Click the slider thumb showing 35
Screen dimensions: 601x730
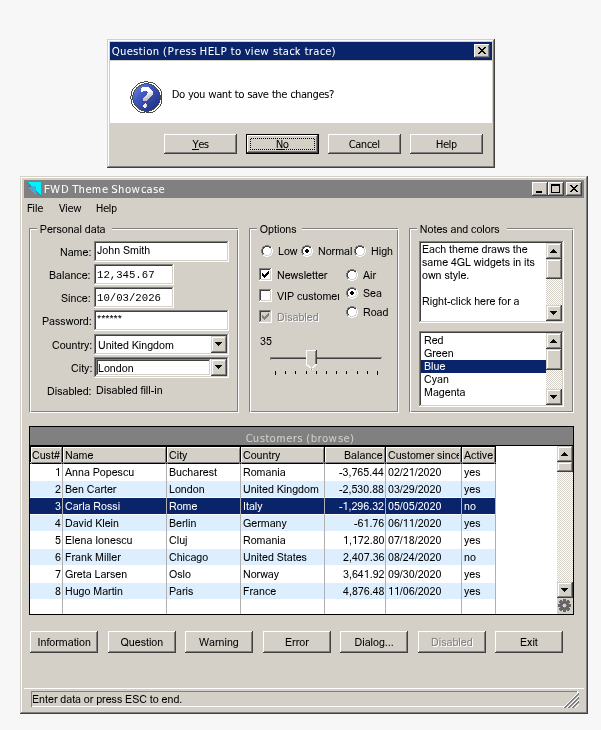click(311, 359)
